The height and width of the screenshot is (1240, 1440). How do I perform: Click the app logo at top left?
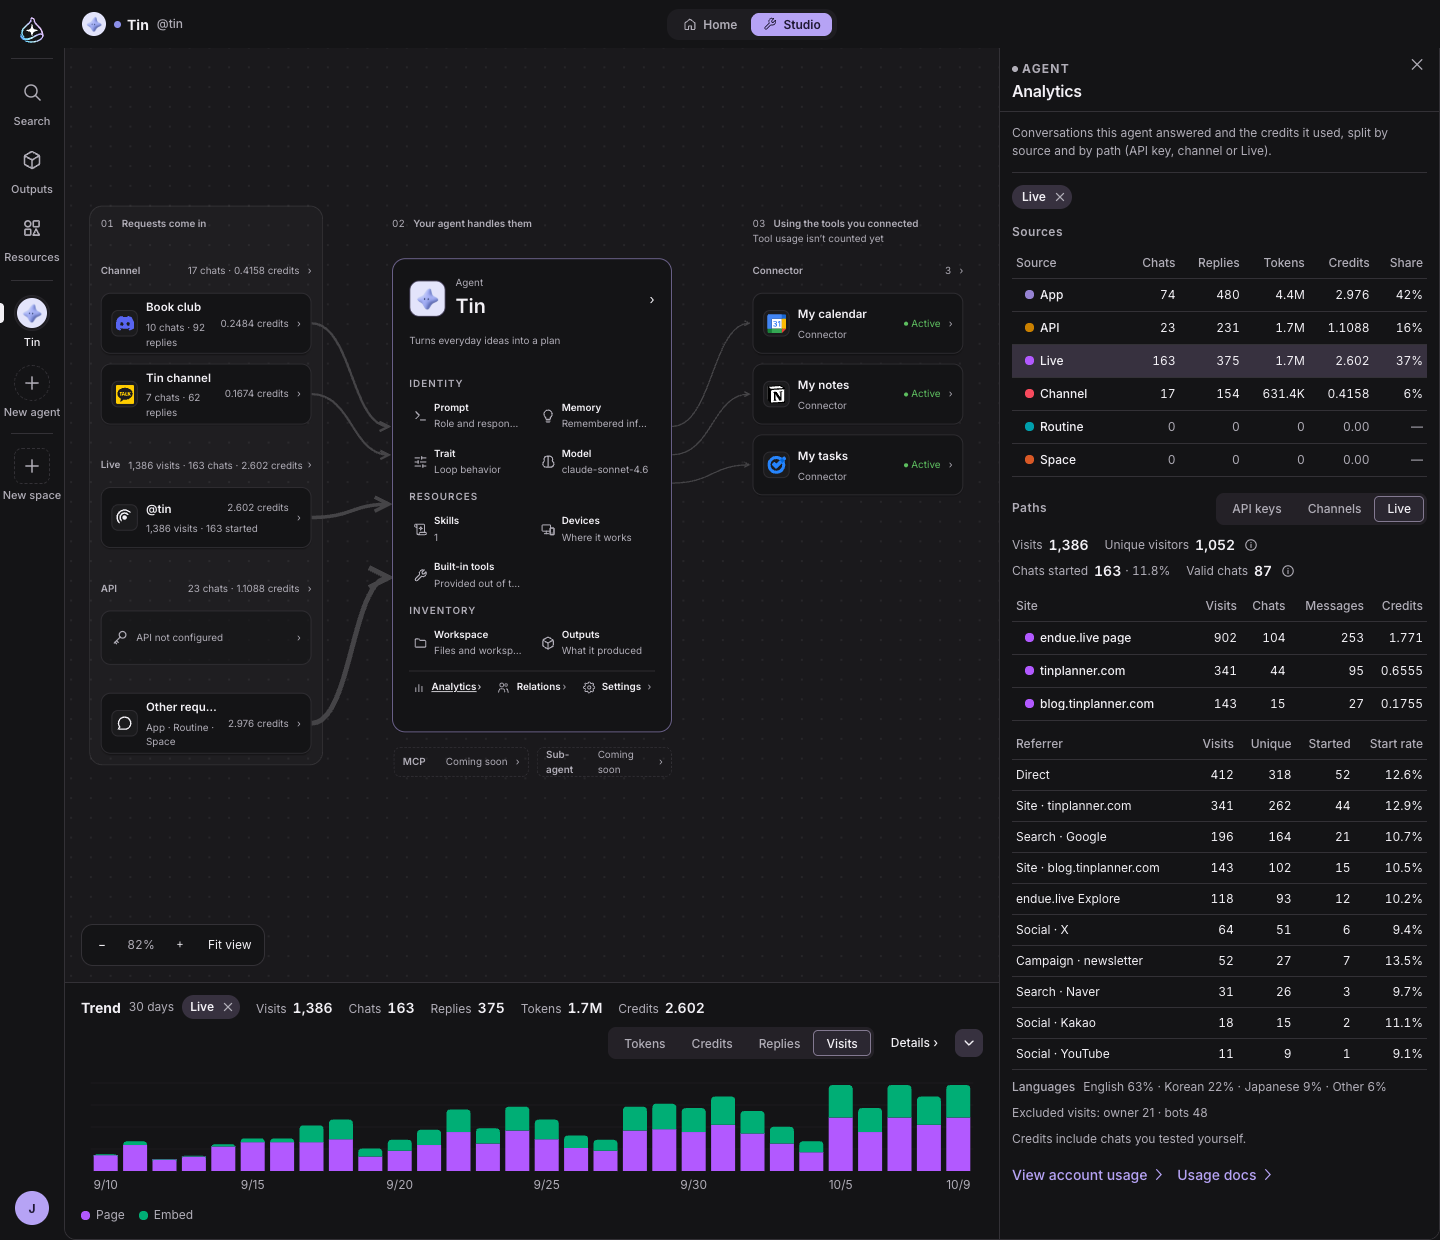click(32, 30)
